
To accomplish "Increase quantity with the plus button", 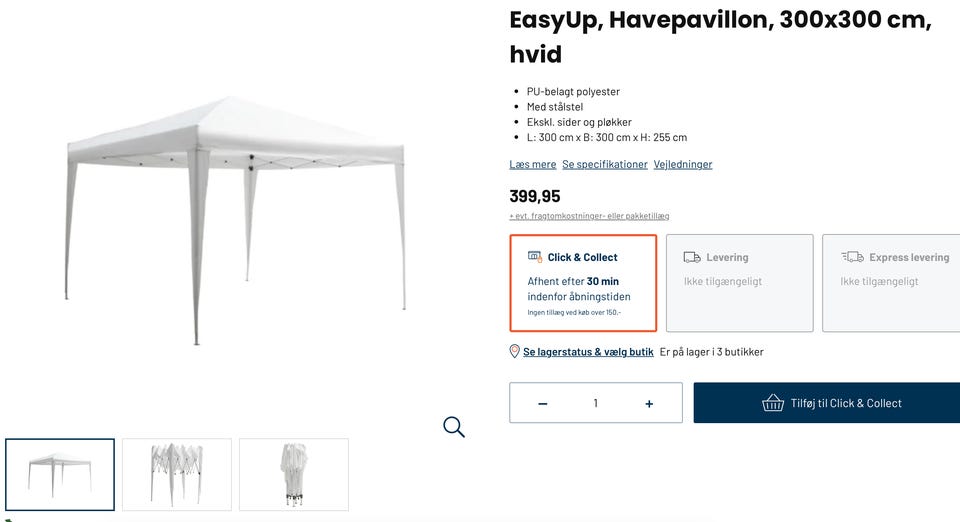I will (x=649, y=403).
